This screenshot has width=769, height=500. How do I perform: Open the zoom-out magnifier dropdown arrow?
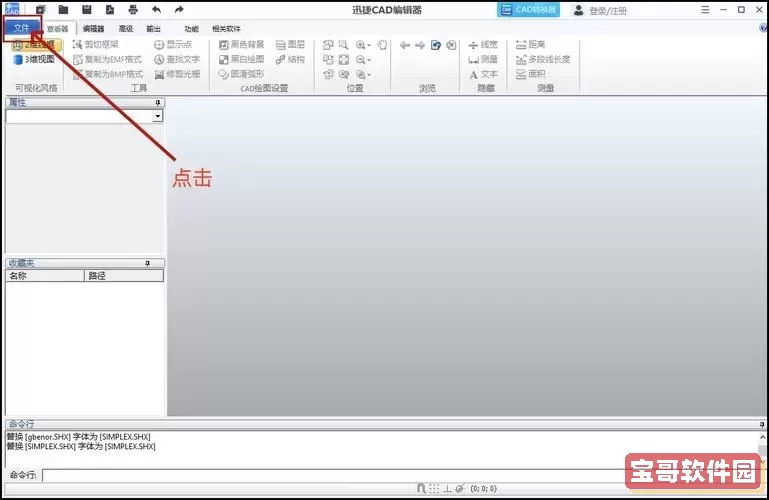tap(369, 60)
